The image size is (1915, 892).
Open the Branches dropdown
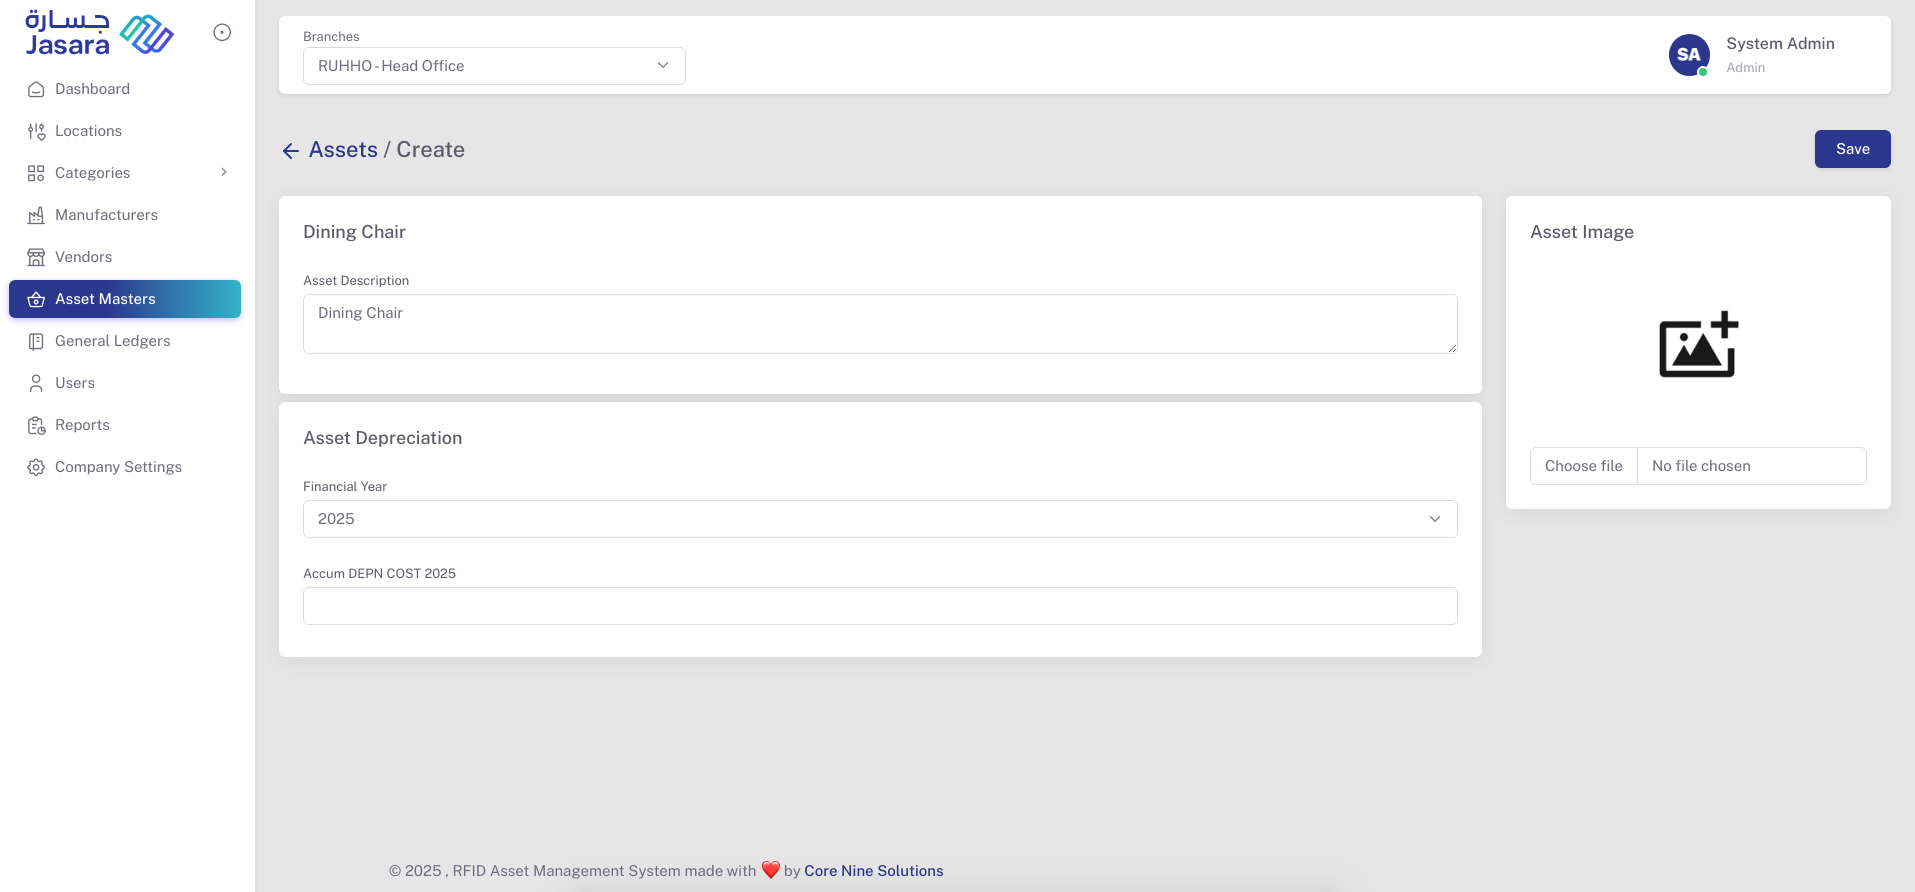pos(494,66)
